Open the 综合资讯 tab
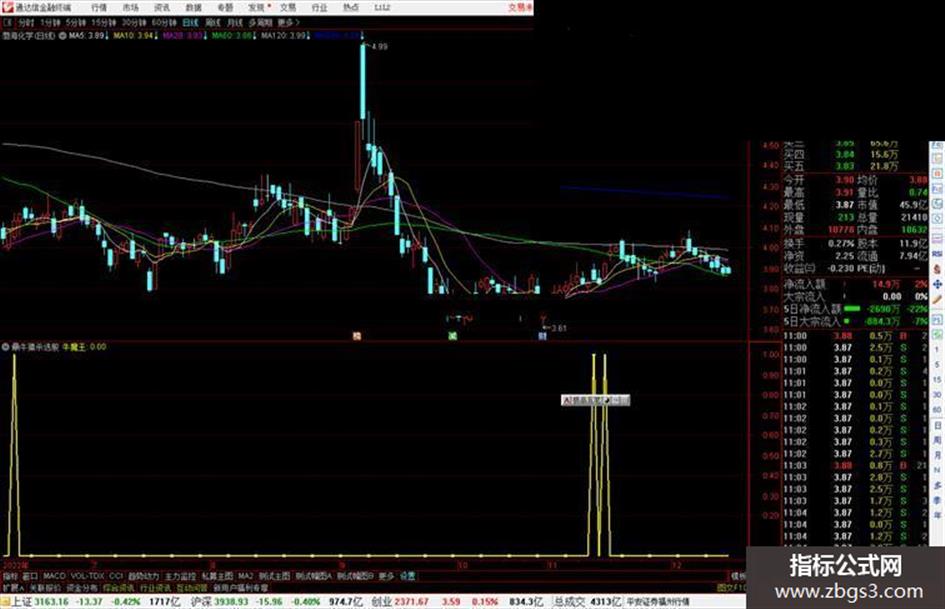The height and width of the screenshot is (609, 945). [x=118, y=588]
